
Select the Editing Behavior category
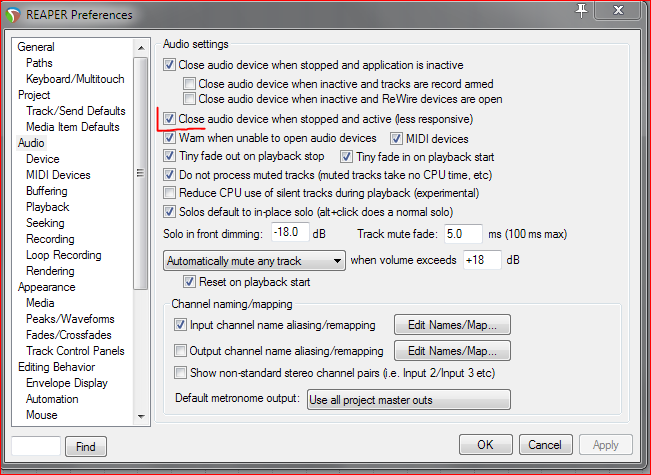(56, 367)
